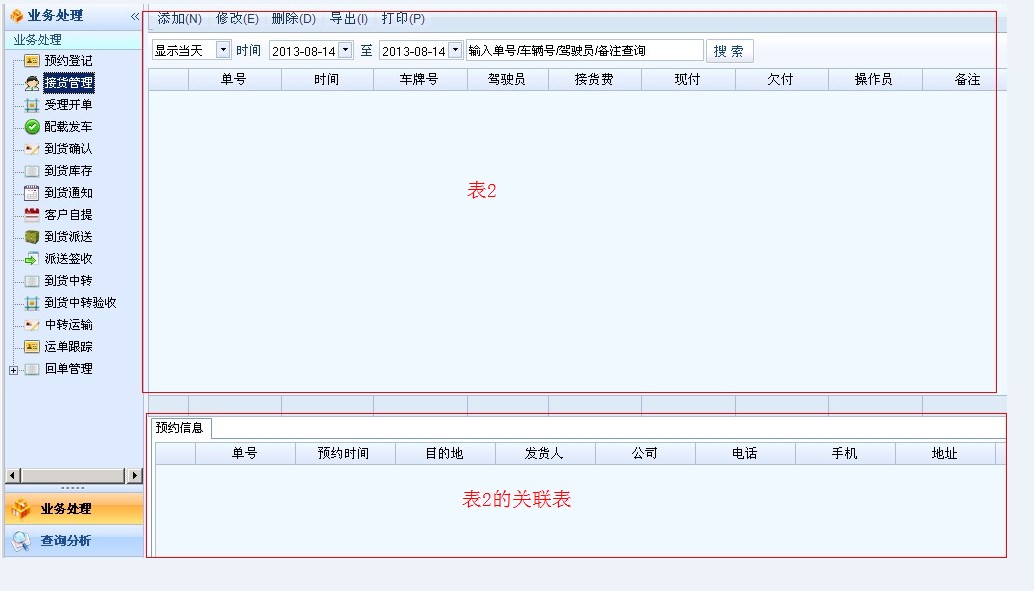
Task: Click the 中转运输 icon
Action: tap(32, 325)
